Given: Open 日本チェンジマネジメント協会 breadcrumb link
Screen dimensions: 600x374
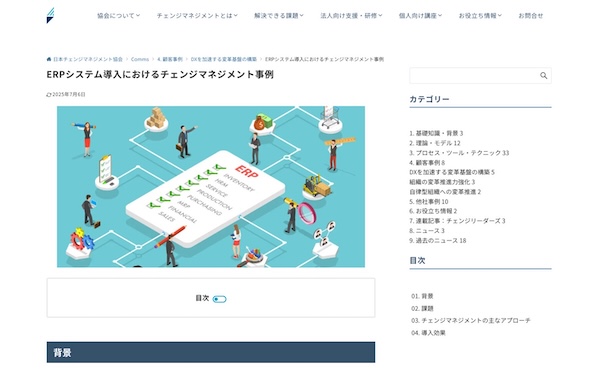Looking at the screenshot, I should [x=88, y=59].
